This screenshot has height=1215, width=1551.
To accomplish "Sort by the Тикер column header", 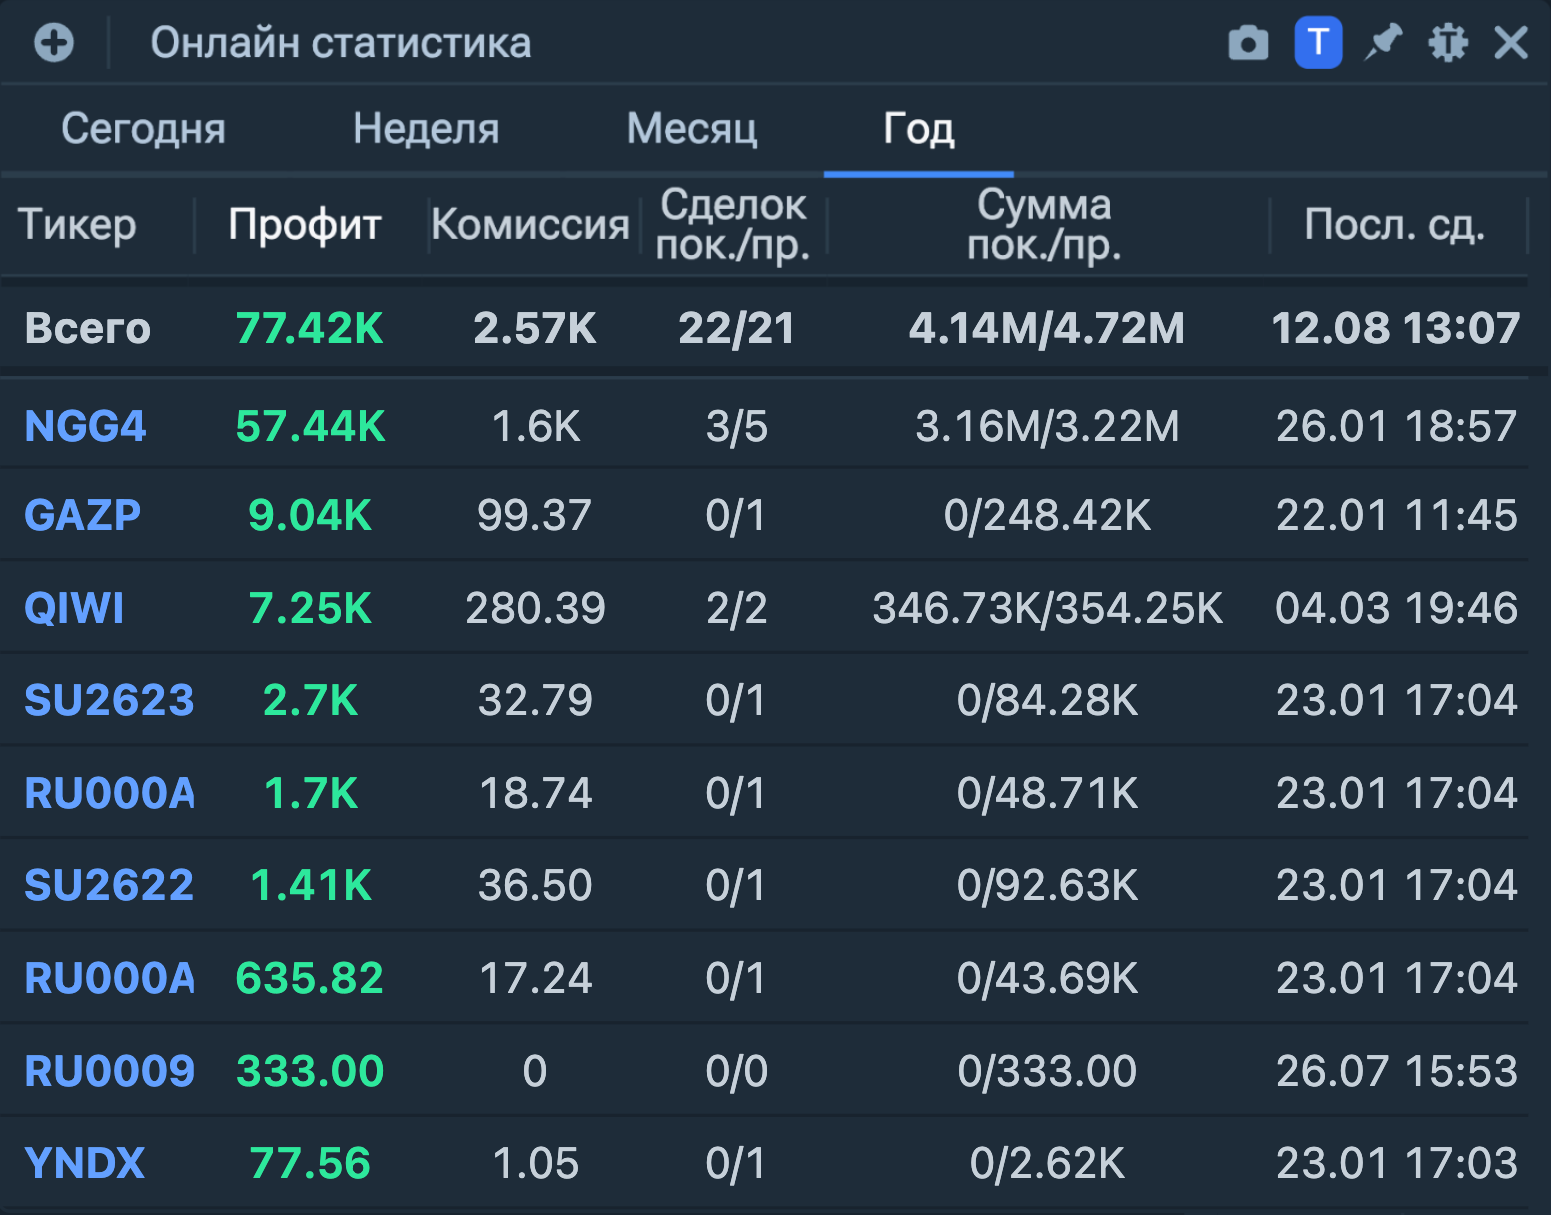I will click(x=77, y=225).
